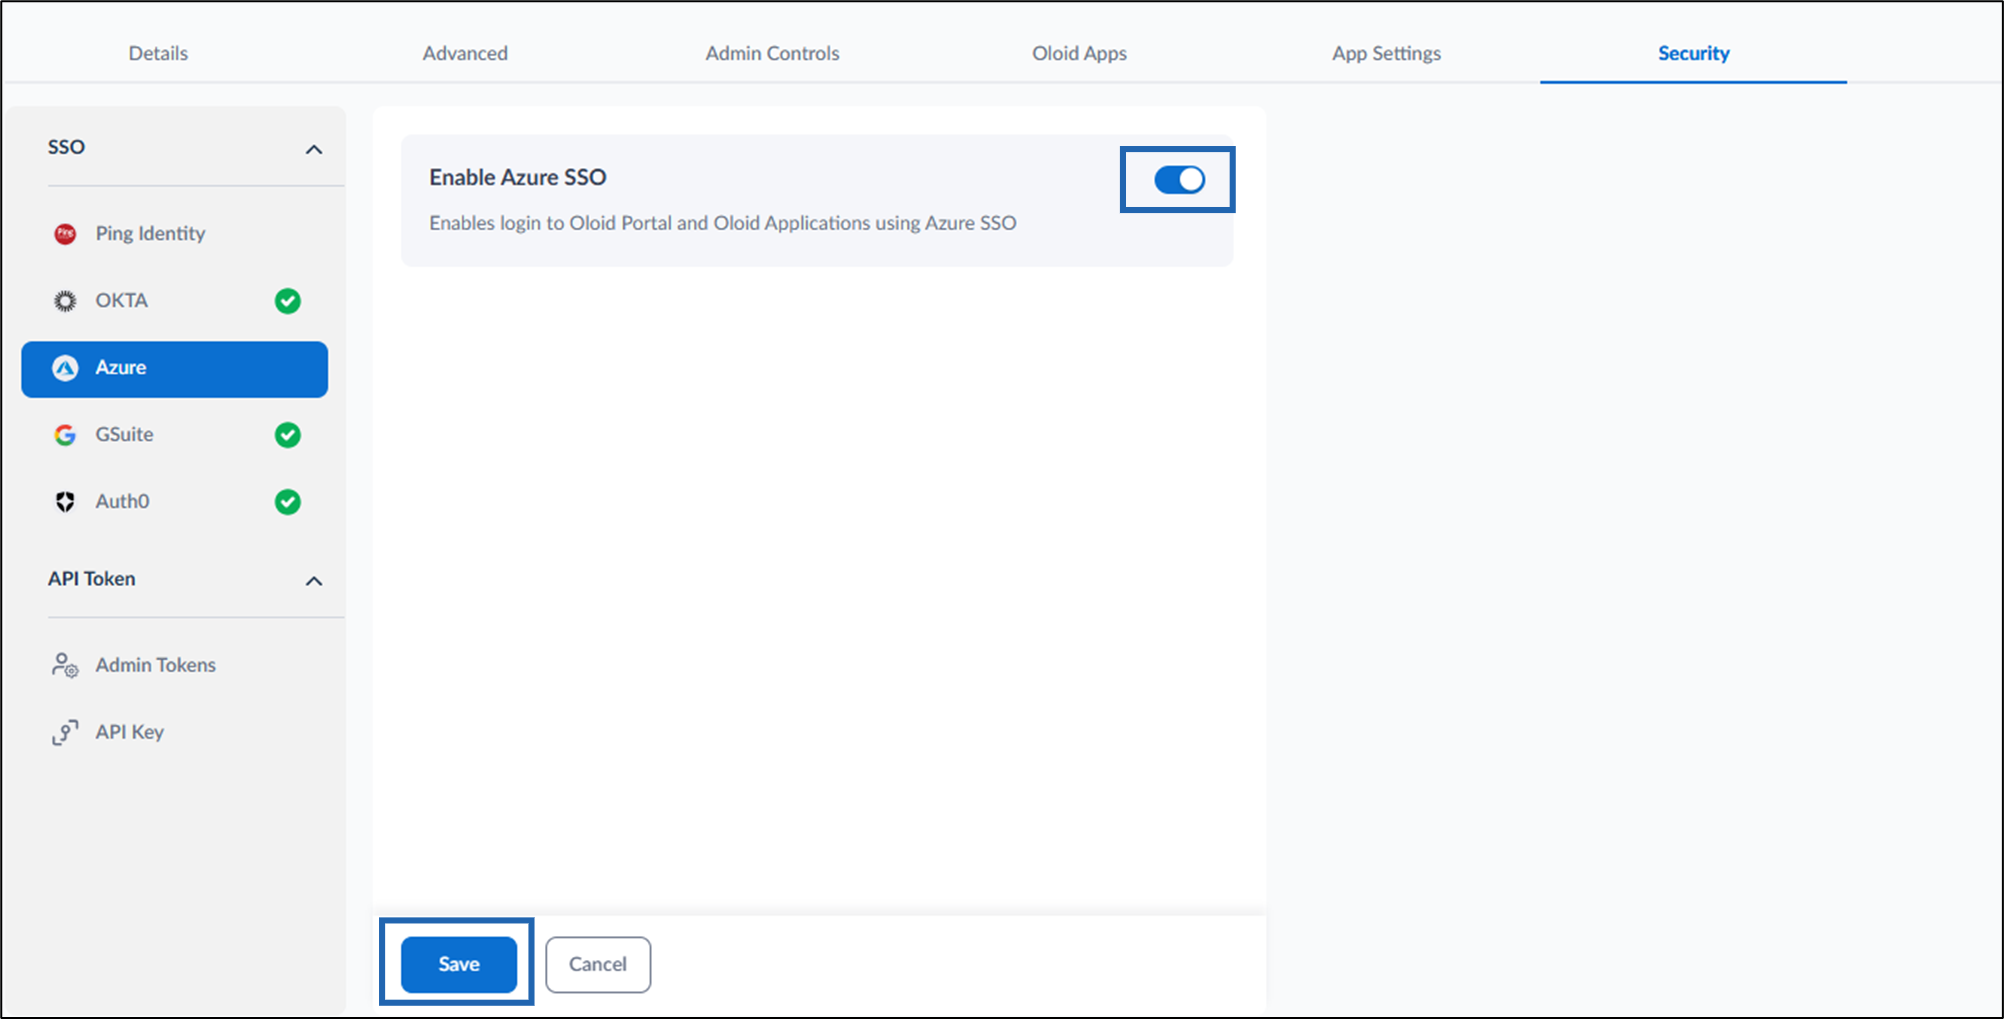Click the SSO section heading
Image resolution: width=2004 pixels, height=1019 pixels.
click(66, 147)
